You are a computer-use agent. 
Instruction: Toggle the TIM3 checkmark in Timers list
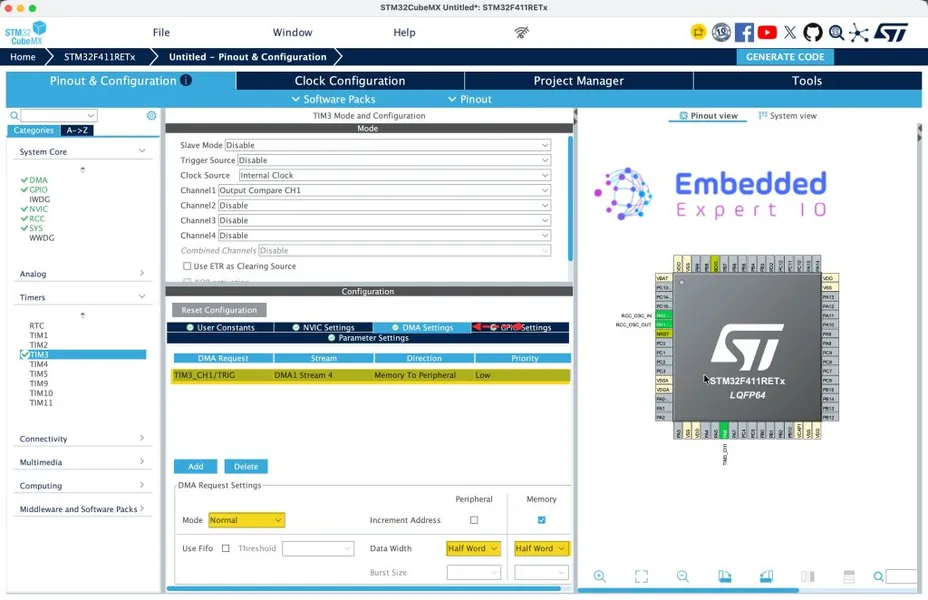click(x=24, y=354)
